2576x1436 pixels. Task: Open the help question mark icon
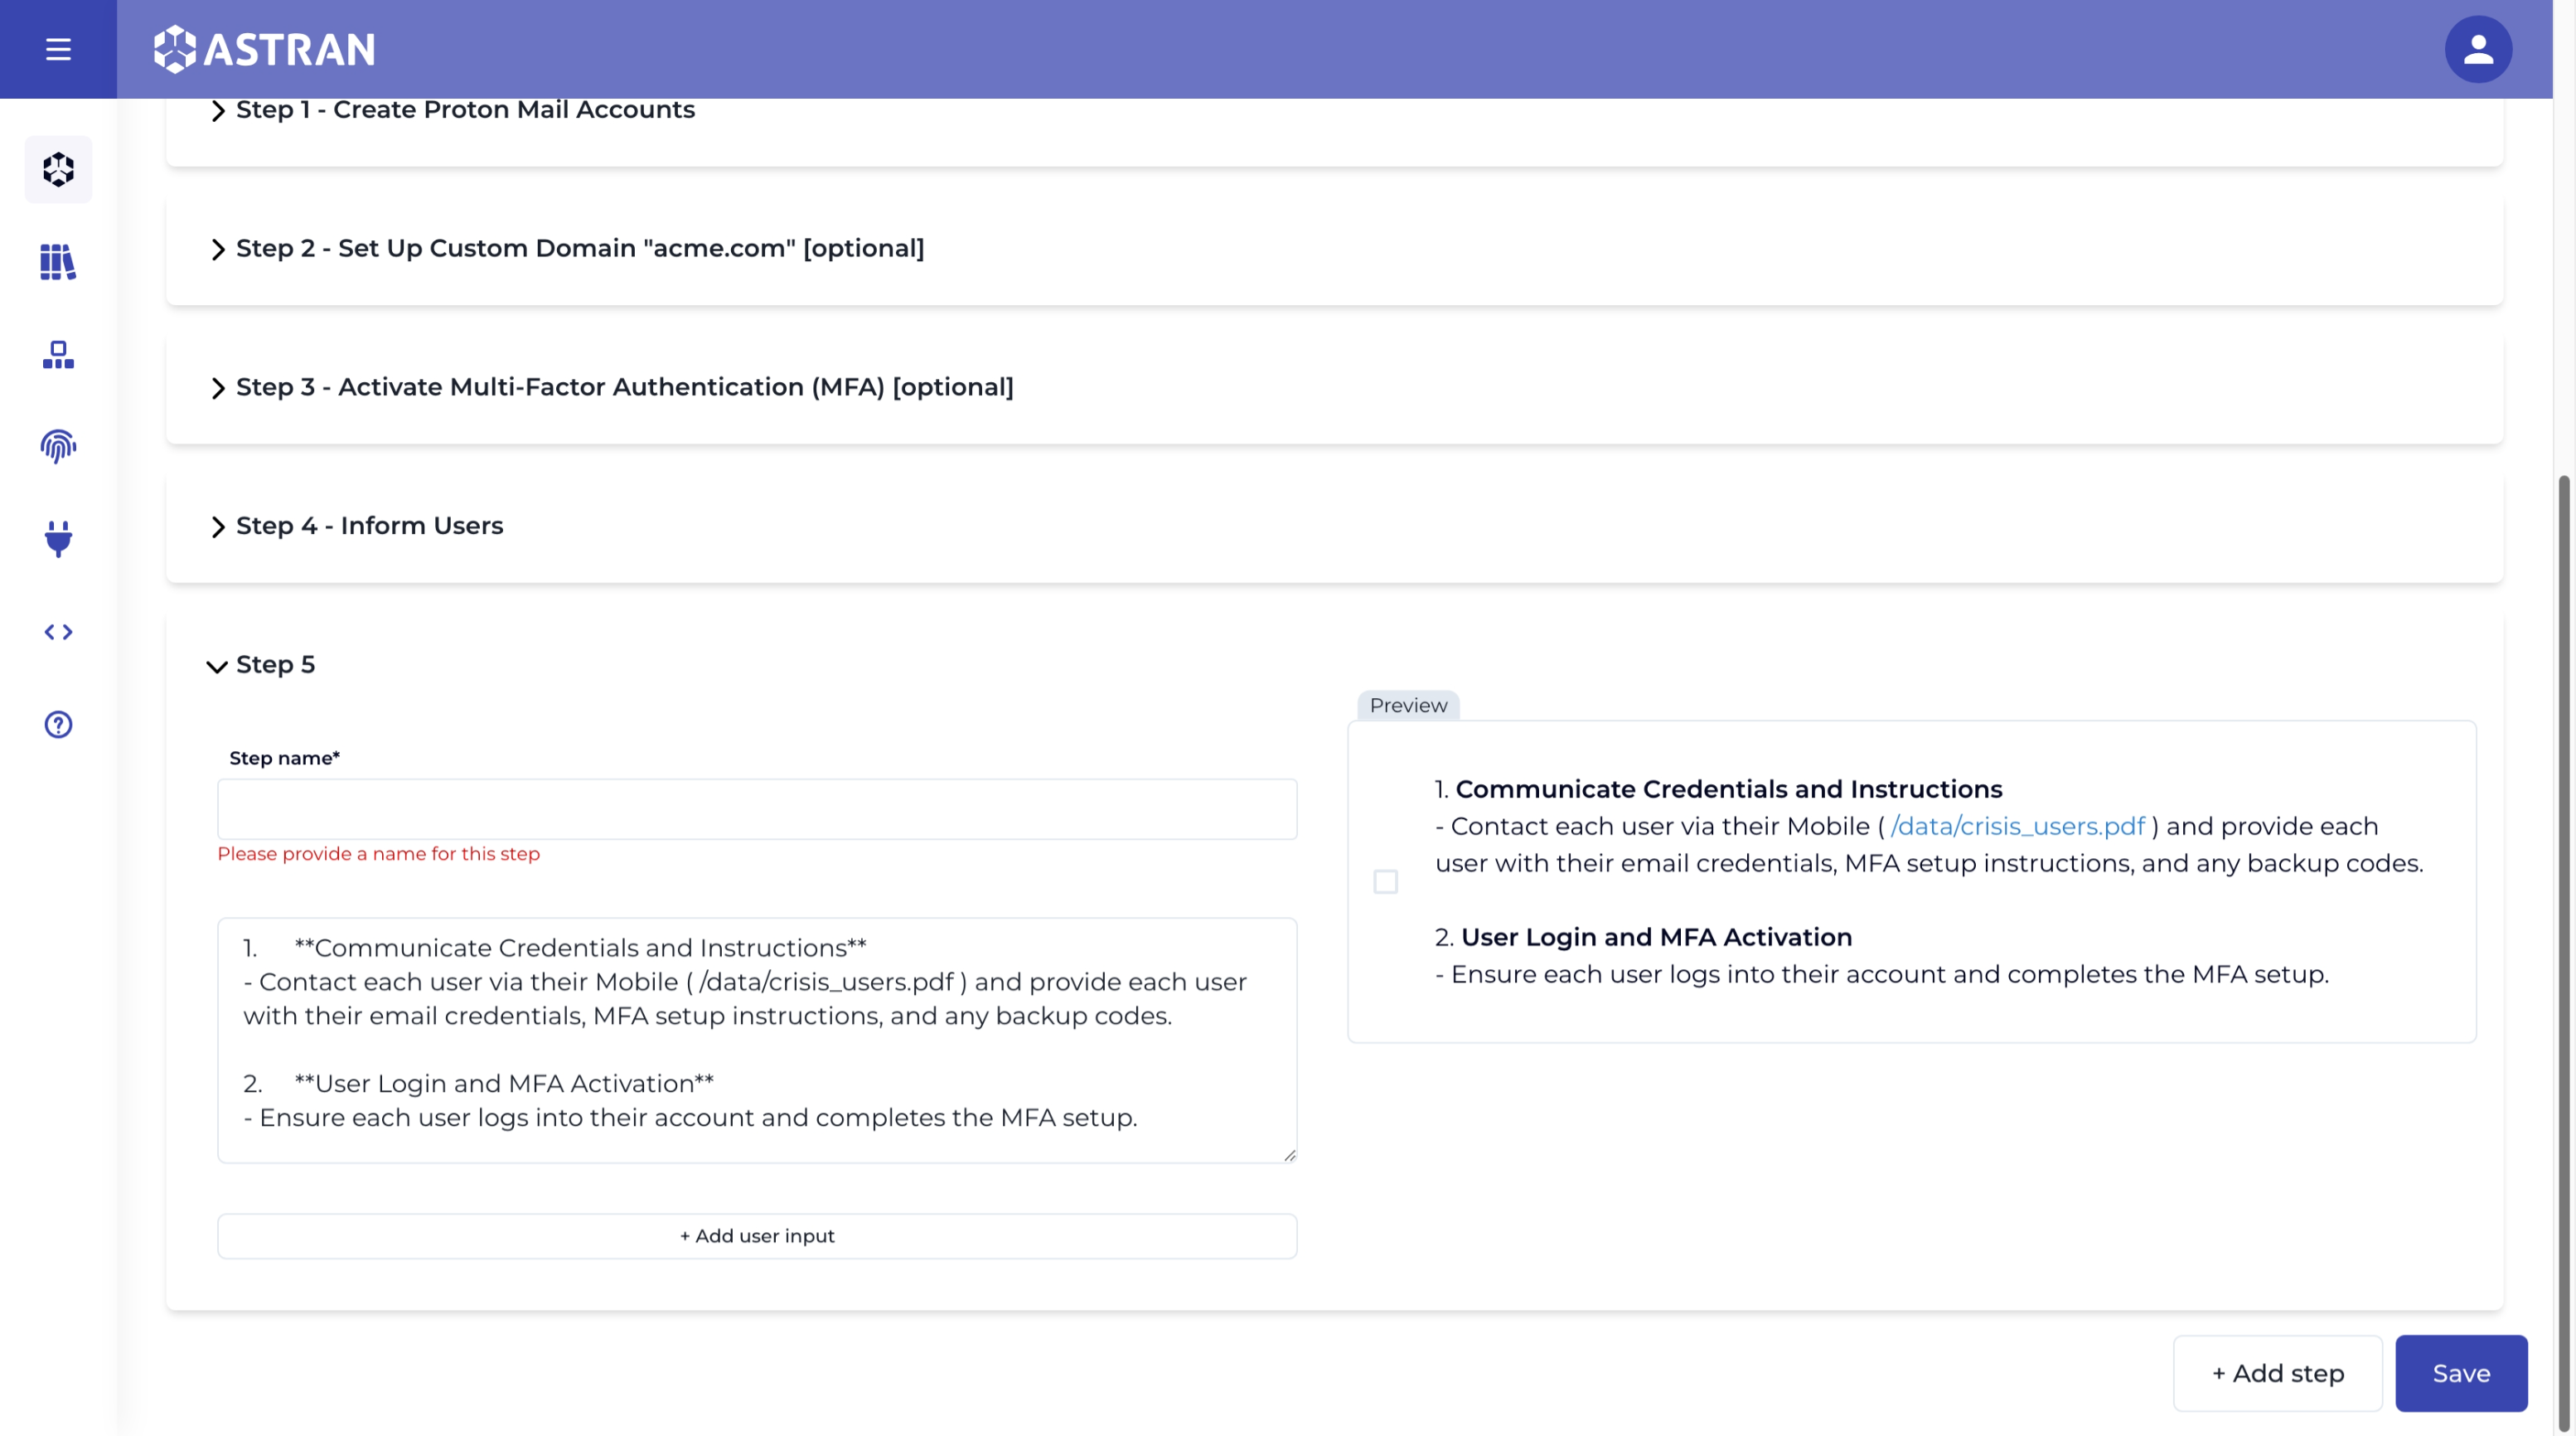point(58,724)
